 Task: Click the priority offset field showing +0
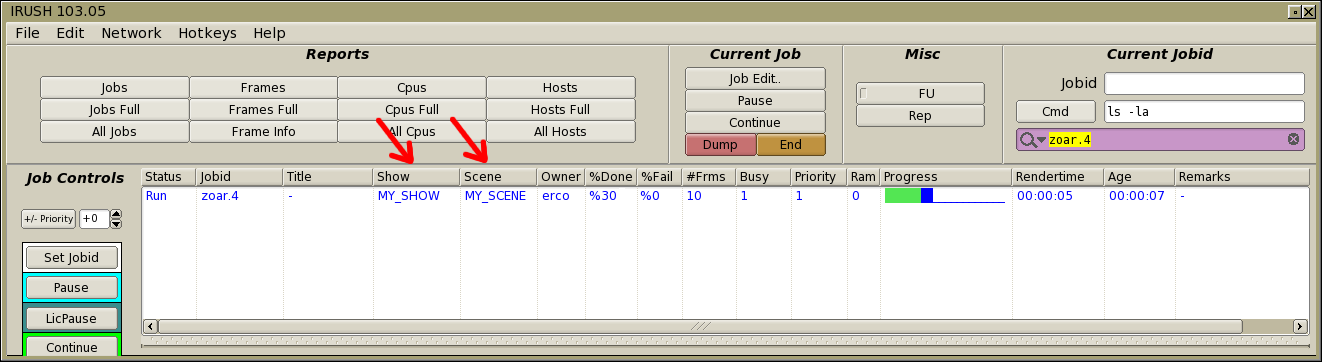(x=94, y=219)
